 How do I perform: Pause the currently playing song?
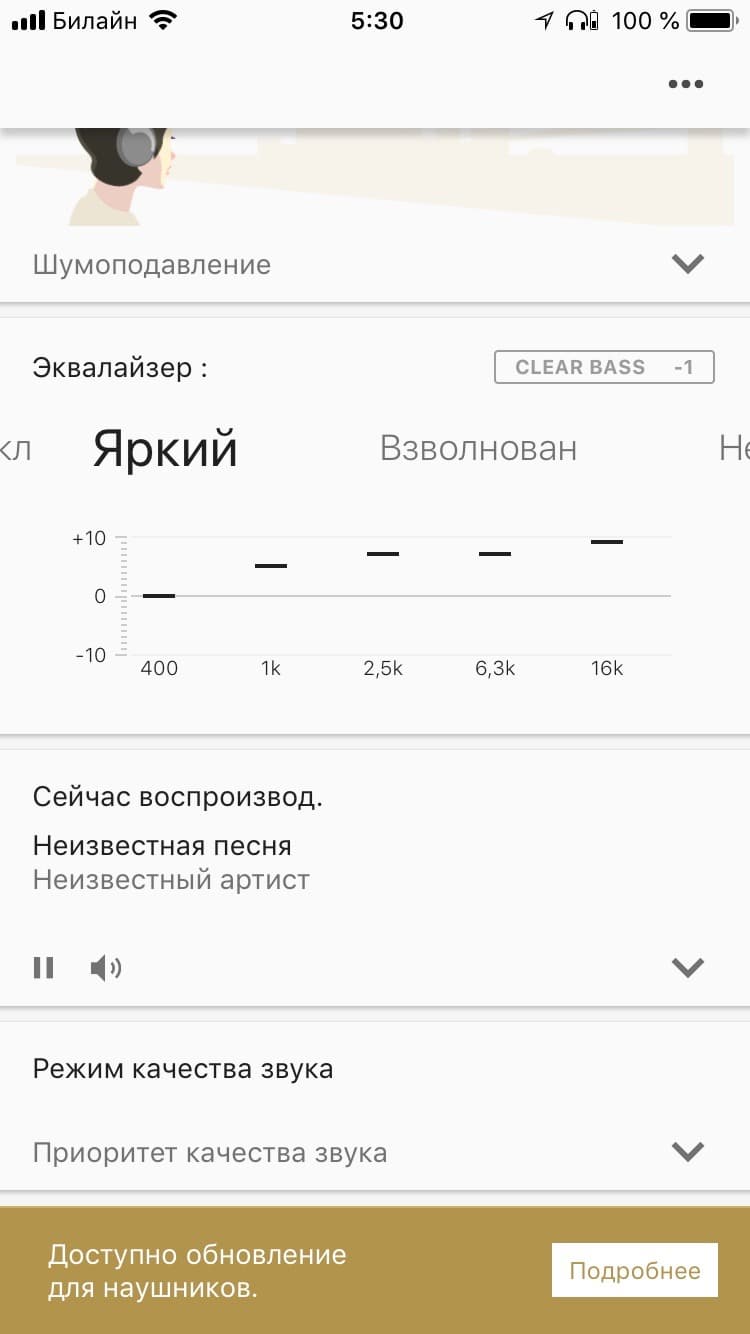click(x=43, y=967)
